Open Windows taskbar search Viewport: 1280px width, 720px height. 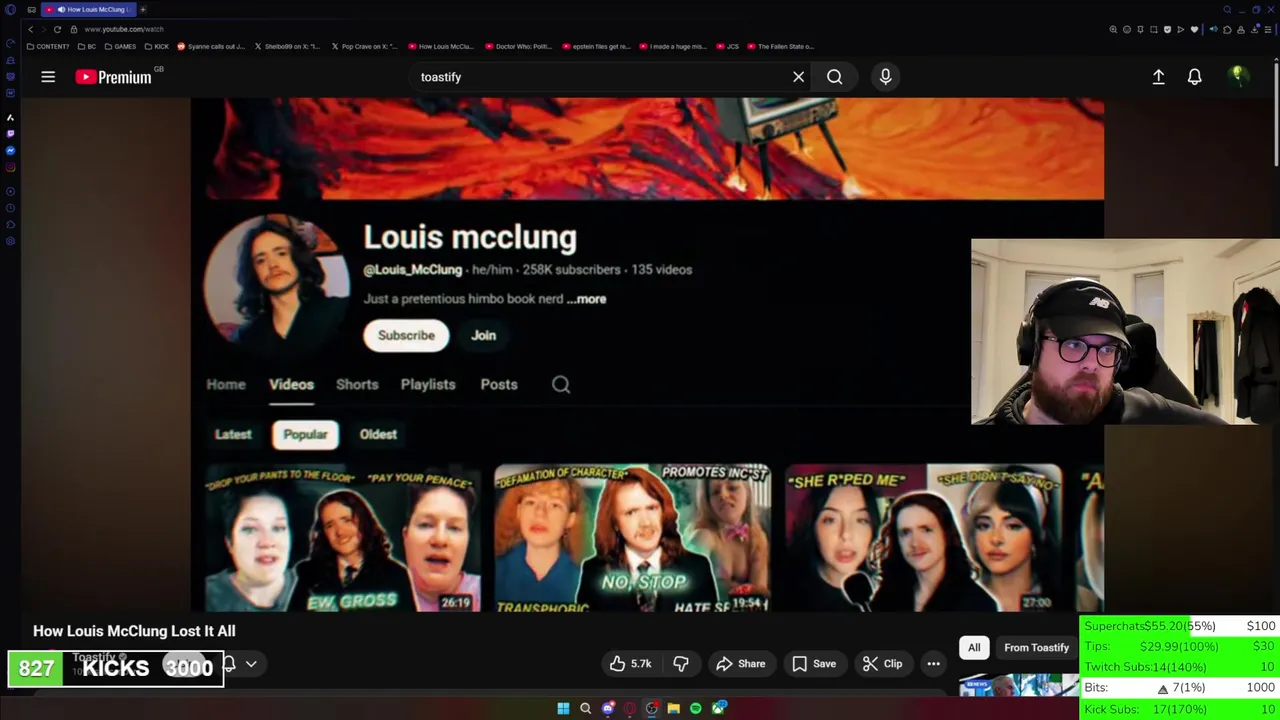click(x=585, y=708)
